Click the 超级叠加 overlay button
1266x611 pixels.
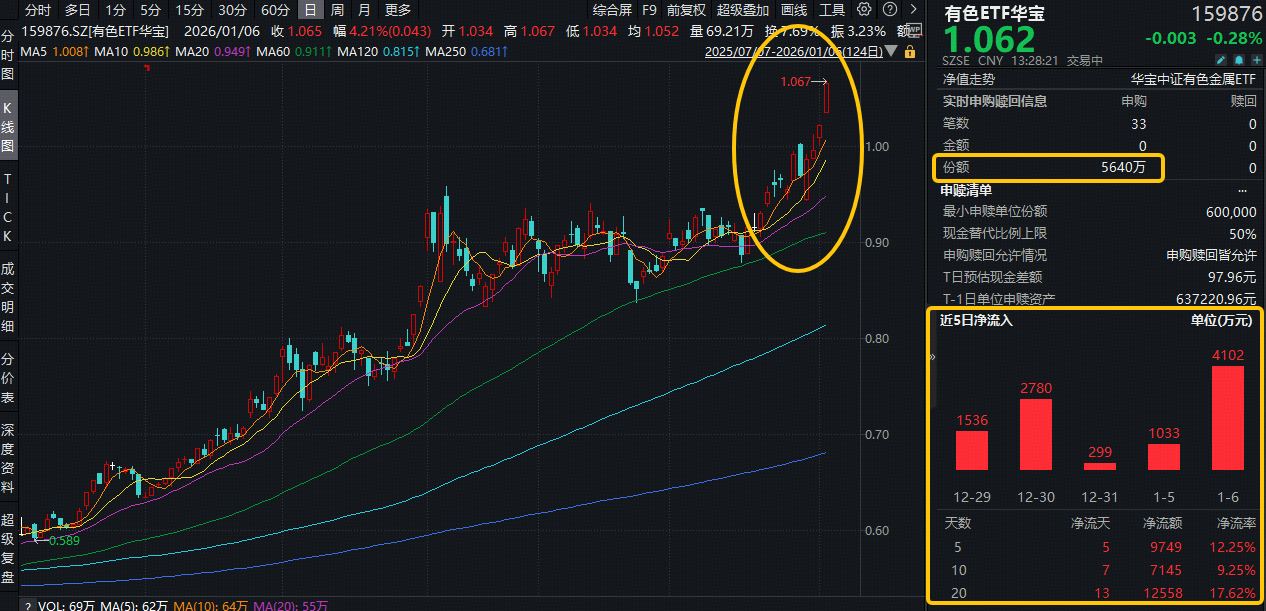pos(743,10)
